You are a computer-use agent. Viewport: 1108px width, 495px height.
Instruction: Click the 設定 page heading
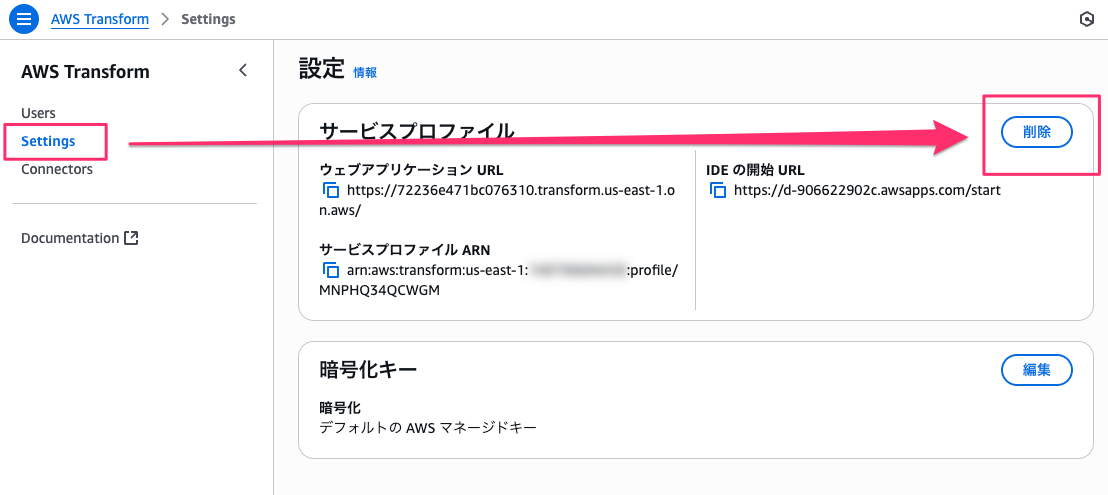tap(322, 68)
